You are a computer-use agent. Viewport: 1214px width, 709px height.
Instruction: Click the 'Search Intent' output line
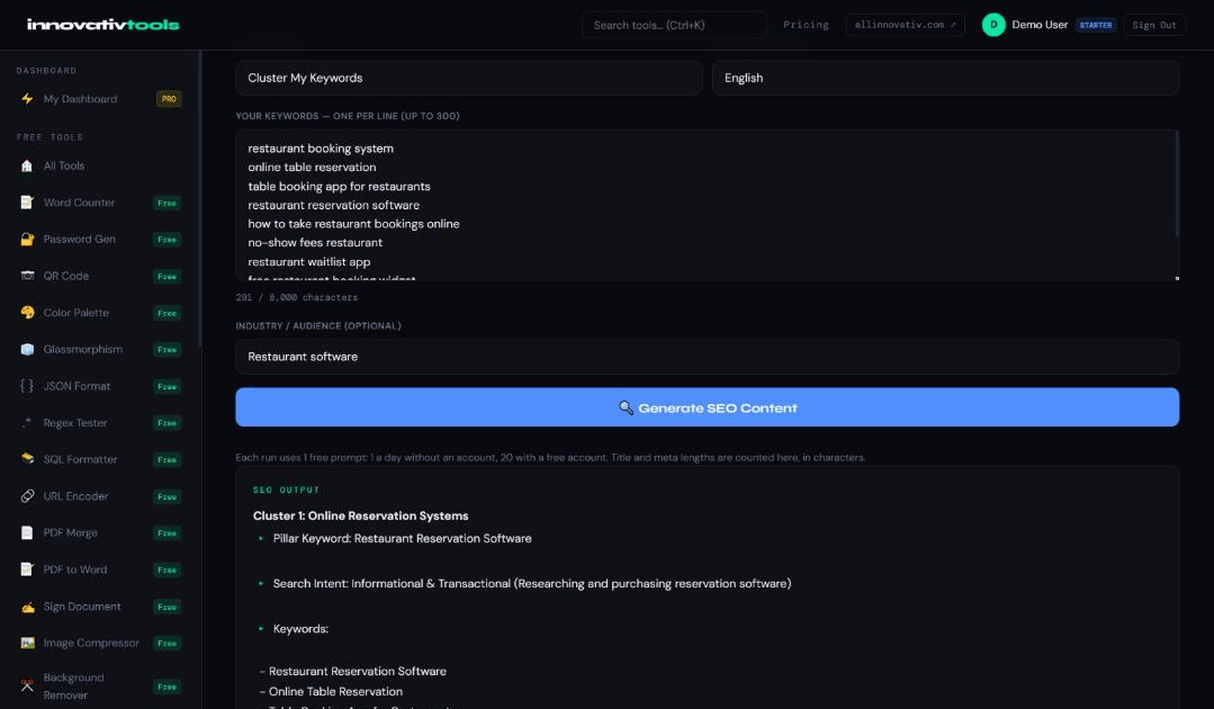pyautogui.click(x=532, y=584)
